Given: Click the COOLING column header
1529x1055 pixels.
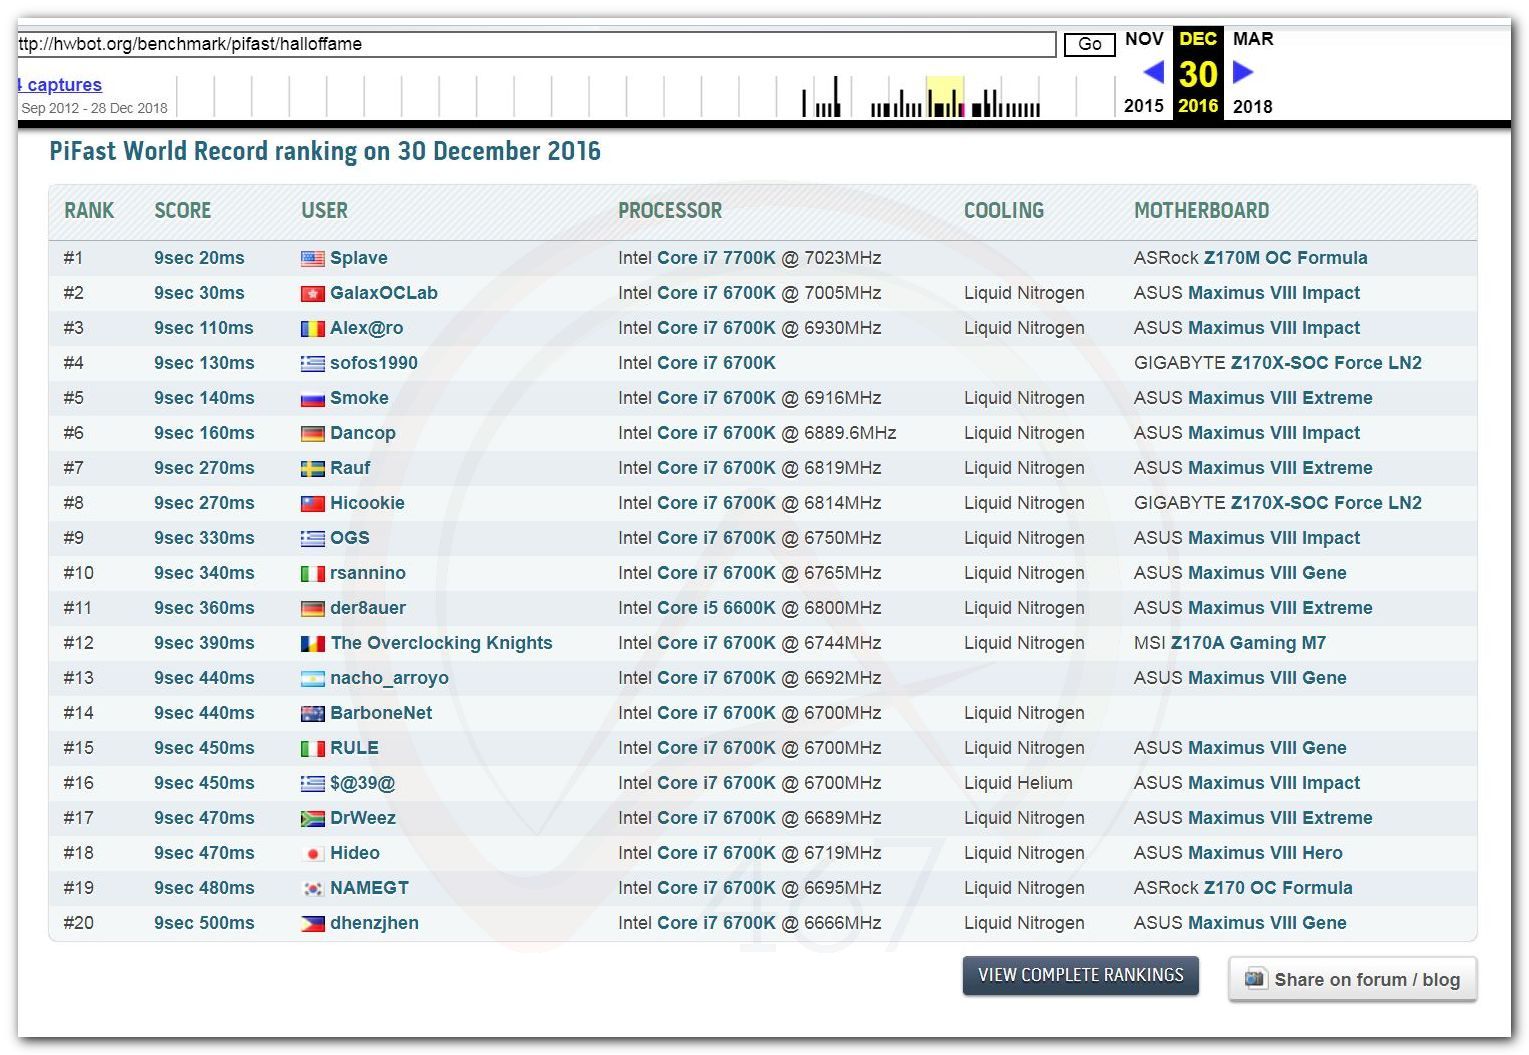Looking at the screenshot, I should tap(1004, 211).
